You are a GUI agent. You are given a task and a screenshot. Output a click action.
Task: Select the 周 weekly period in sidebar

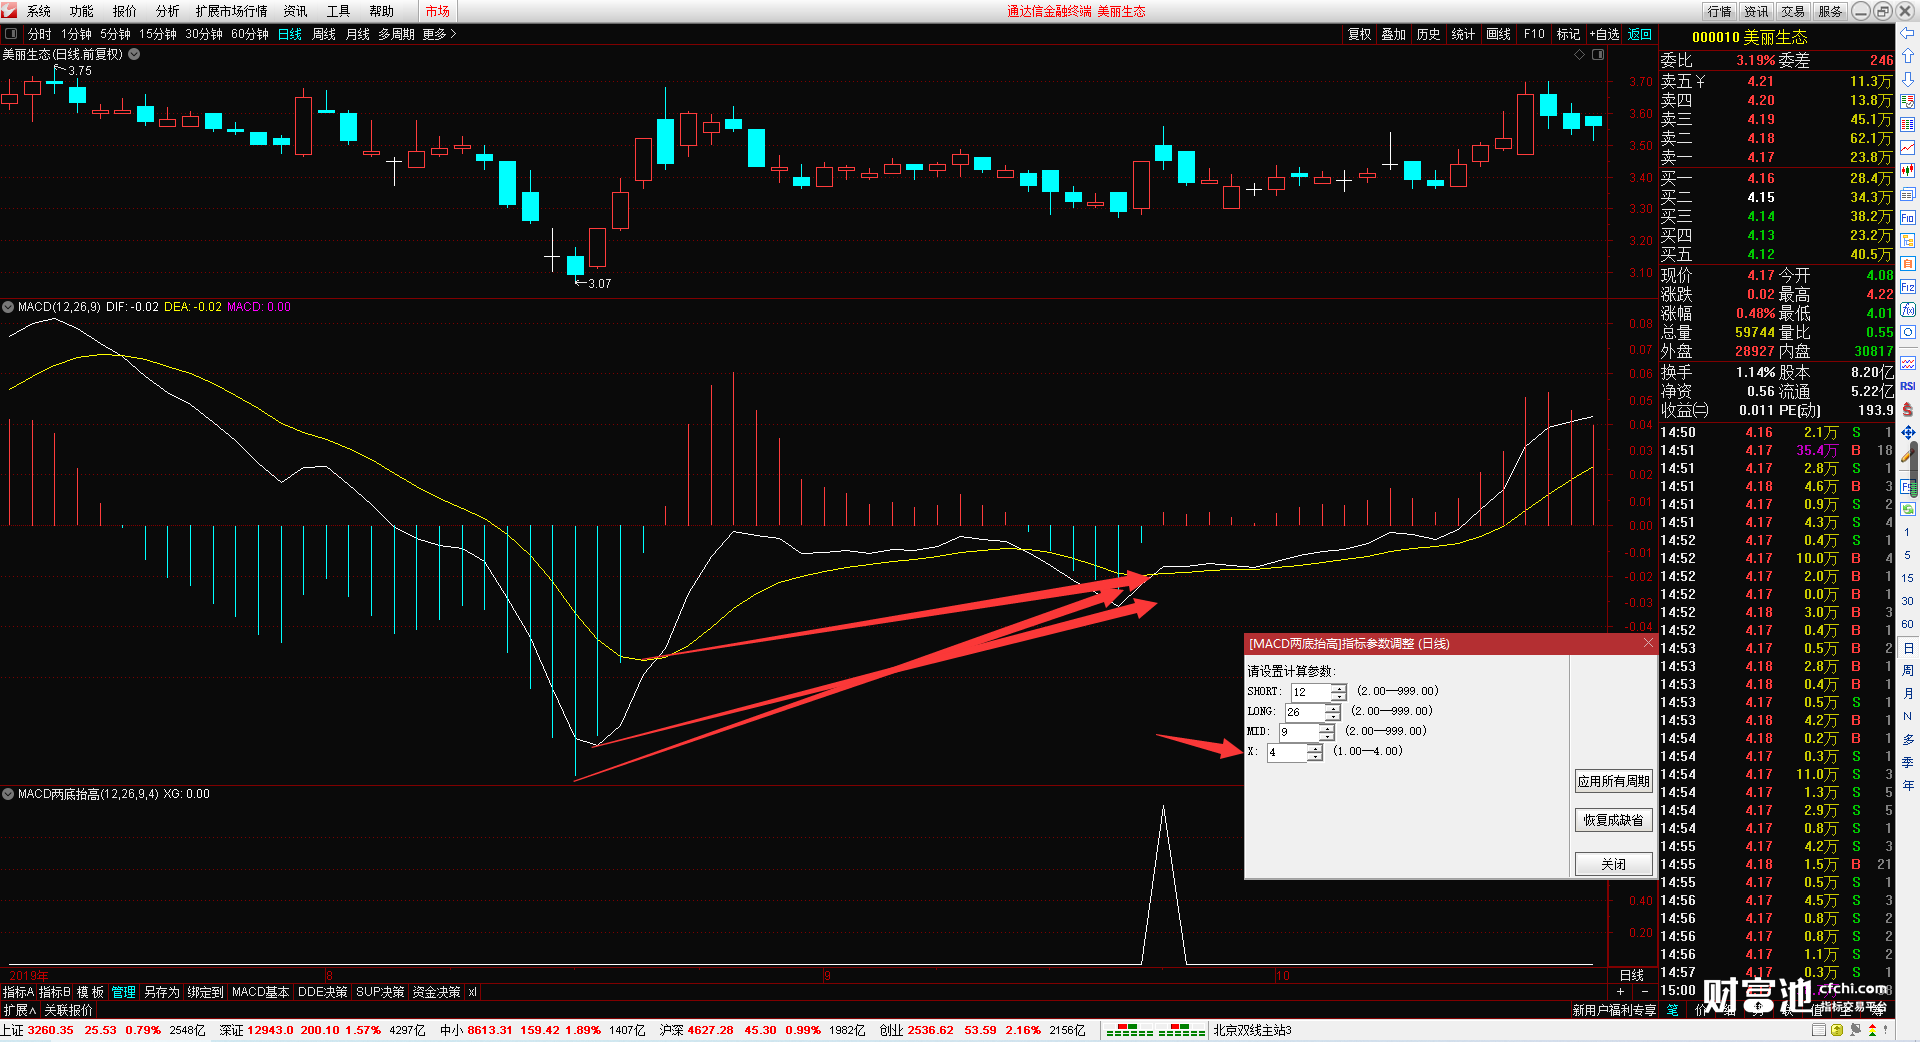pos(1908,671)
